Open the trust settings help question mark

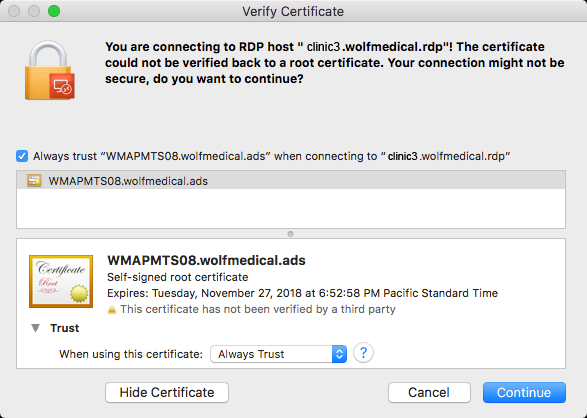pos(363,353)
